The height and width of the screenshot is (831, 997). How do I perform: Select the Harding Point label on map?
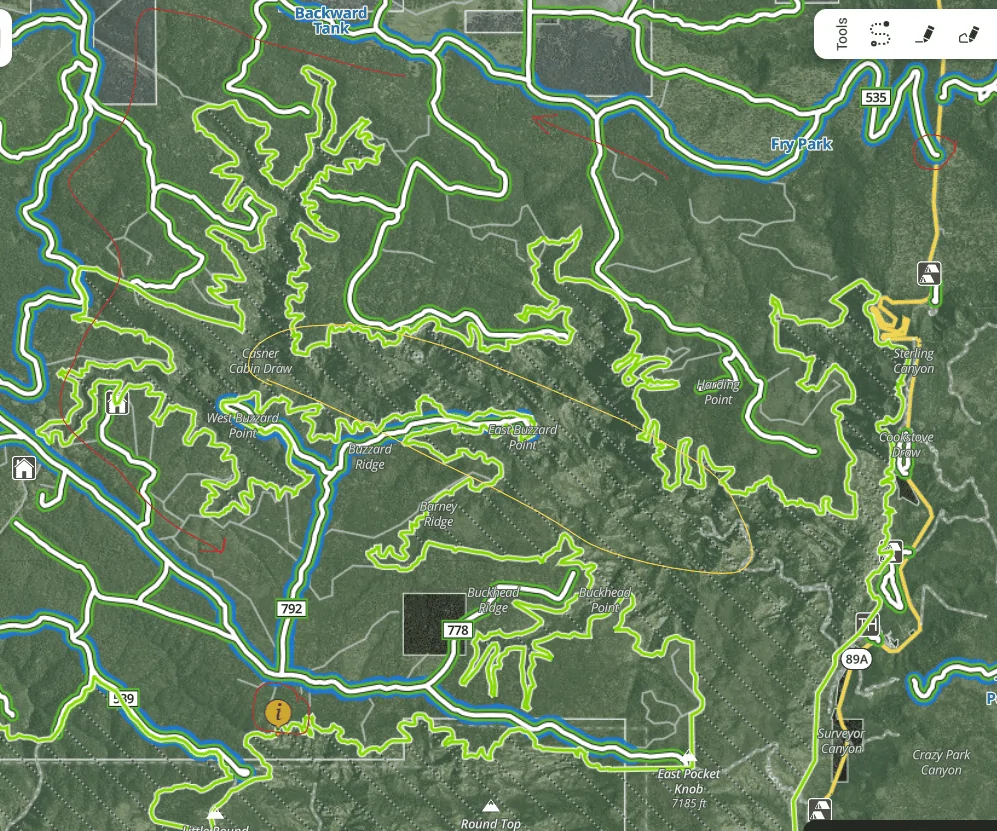718,392
